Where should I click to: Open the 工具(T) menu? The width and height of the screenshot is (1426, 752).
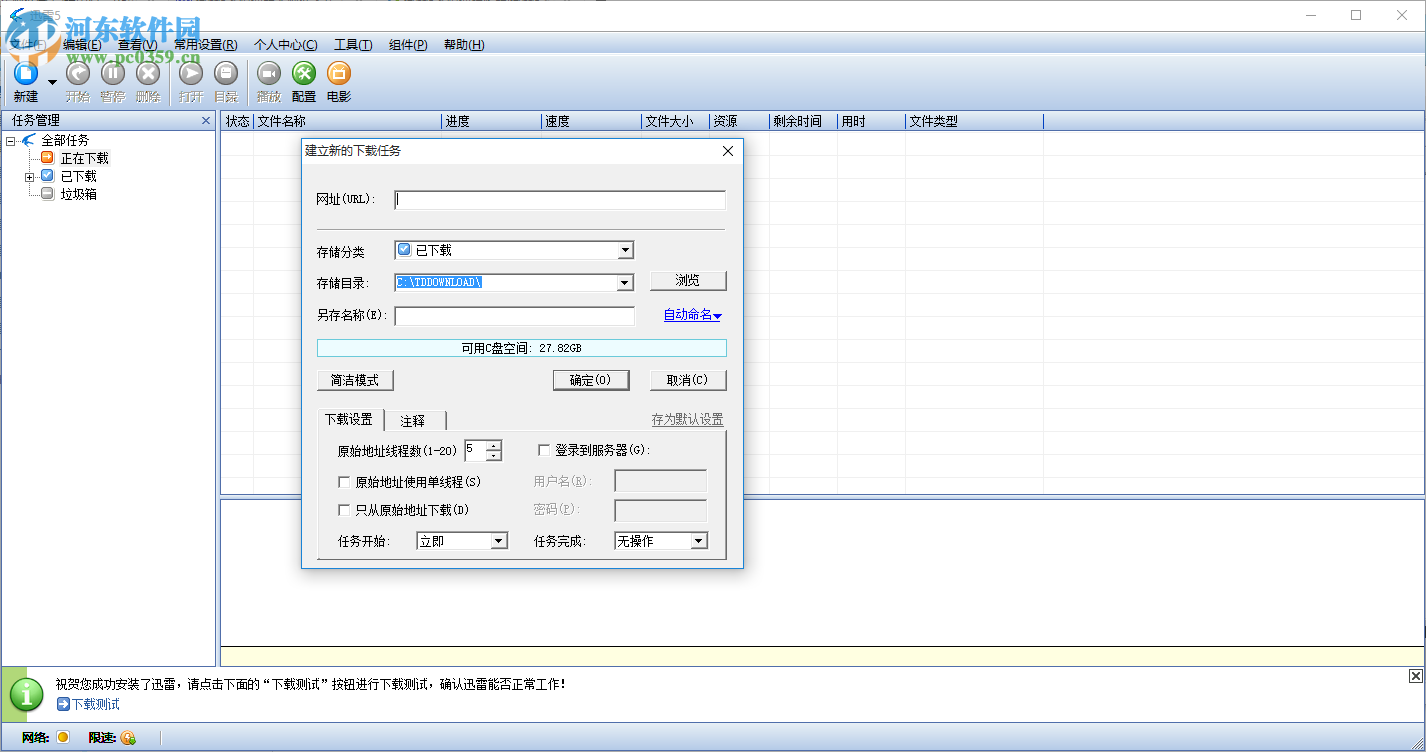point(353,45)
